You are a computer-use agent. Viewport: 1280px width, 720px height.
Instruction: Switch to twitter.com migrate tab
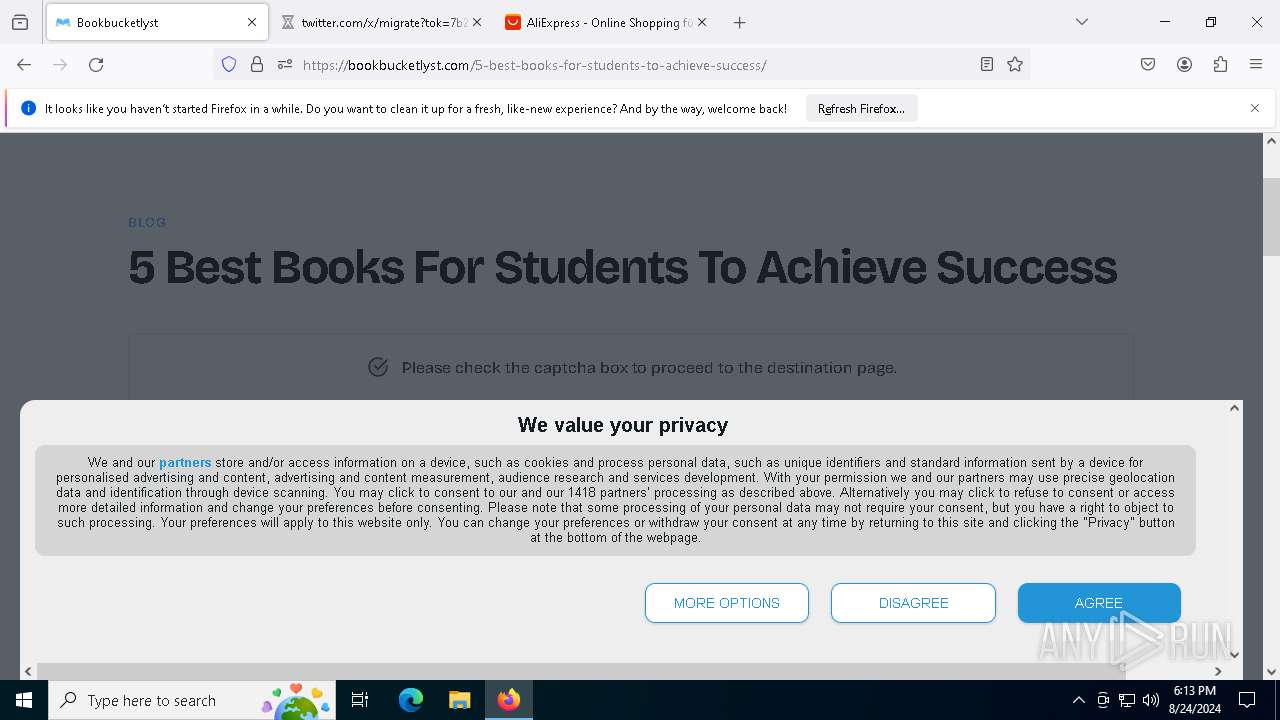382,22
